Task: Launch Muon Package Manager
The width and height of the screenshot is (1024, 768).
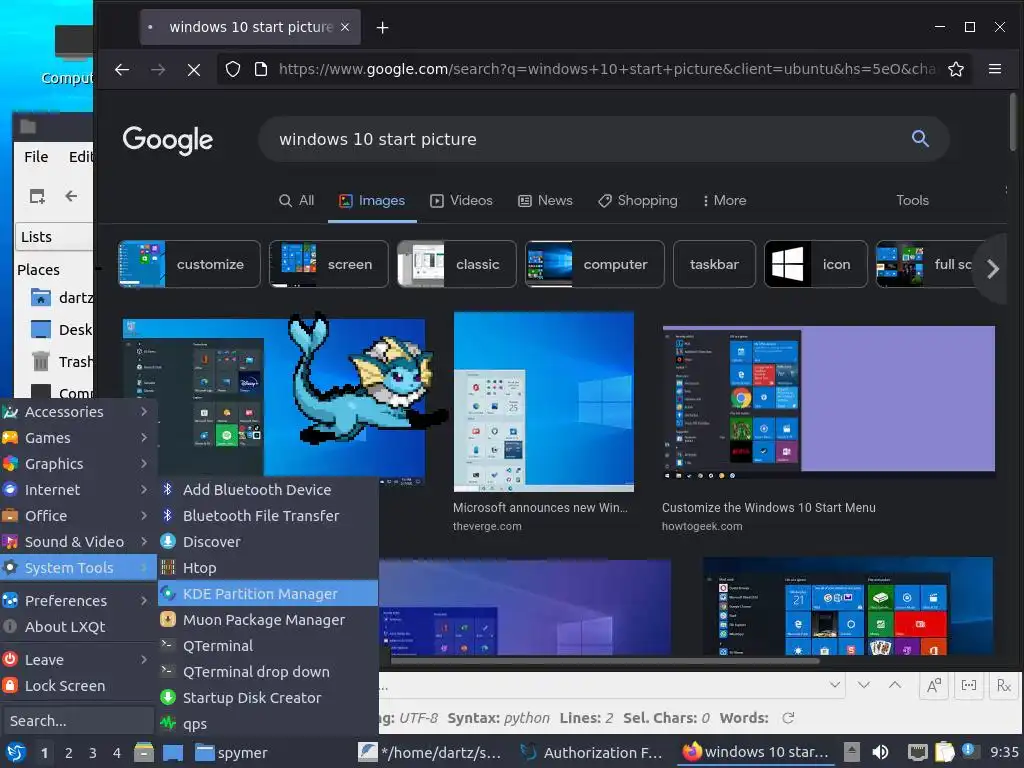Action: point(268,620)
